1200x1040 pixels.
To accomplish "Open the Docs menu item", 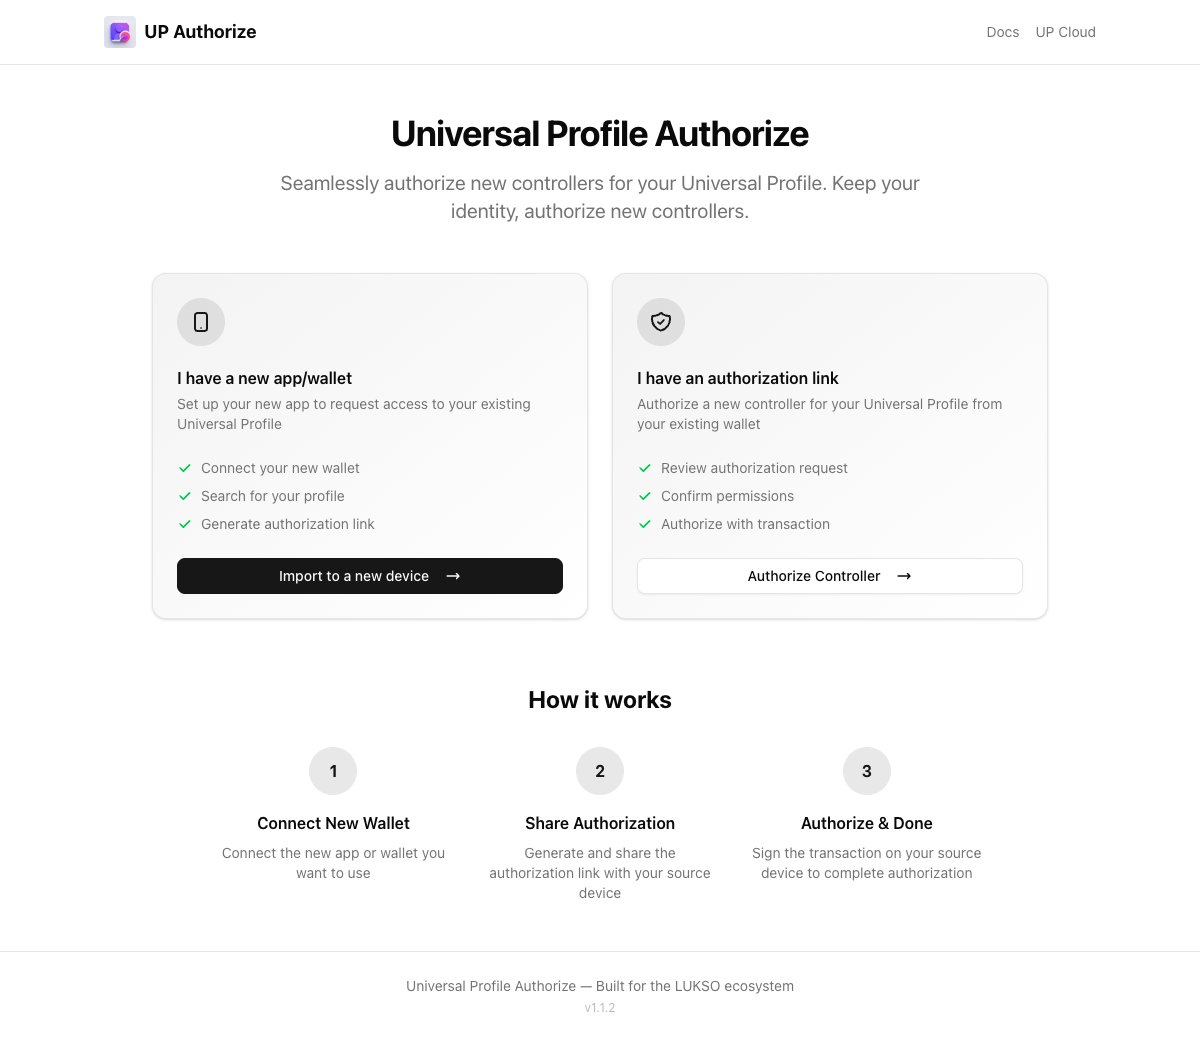I will 1003,32.
